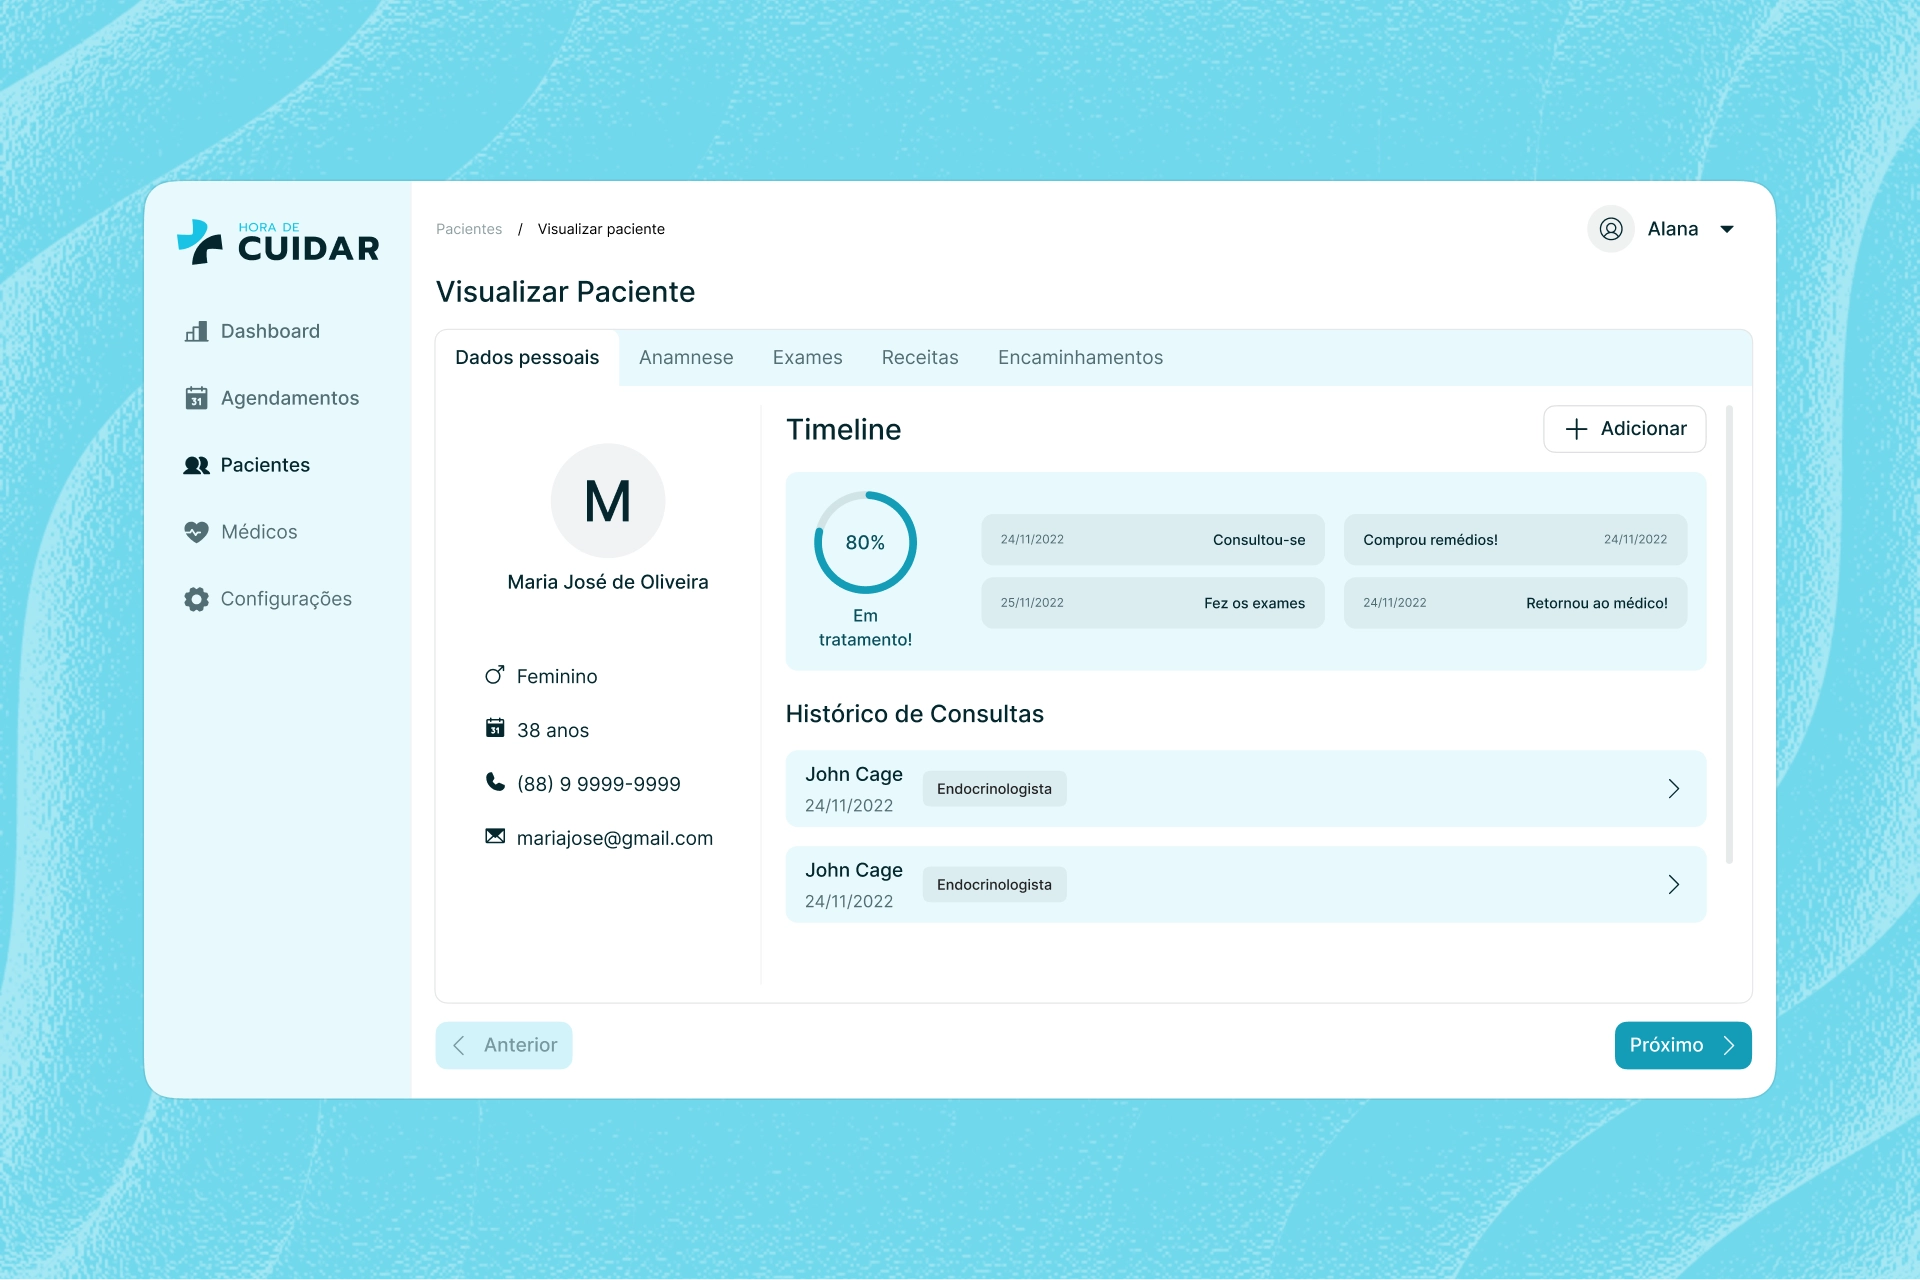
Task: Expand the second John Cage consultation chevron
Action: click(x=1674, y=885)
